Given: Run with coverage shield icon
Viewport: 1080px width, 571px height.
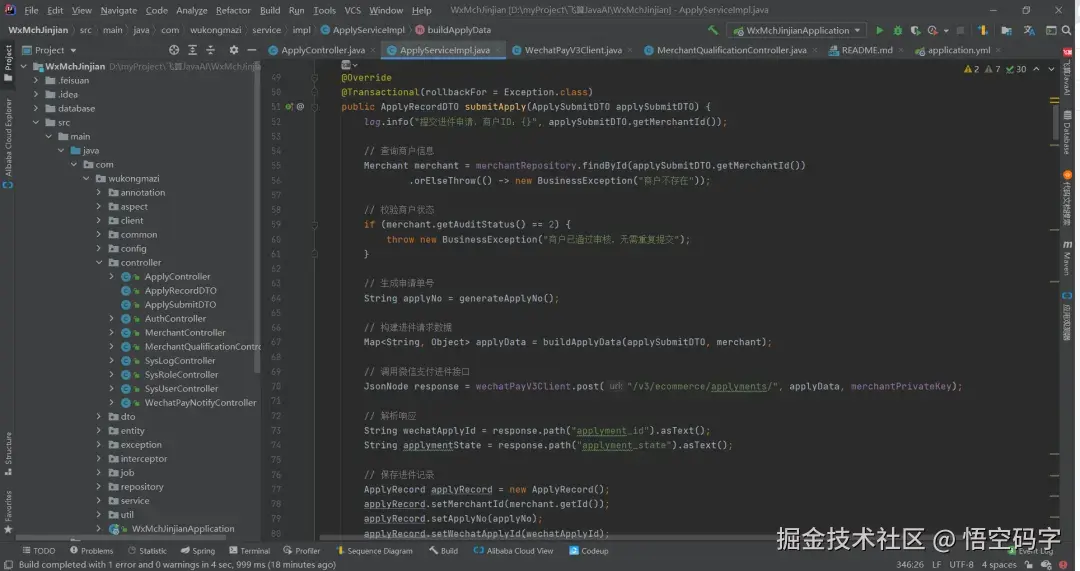Looking at the screenshot, I should [915, 30].
